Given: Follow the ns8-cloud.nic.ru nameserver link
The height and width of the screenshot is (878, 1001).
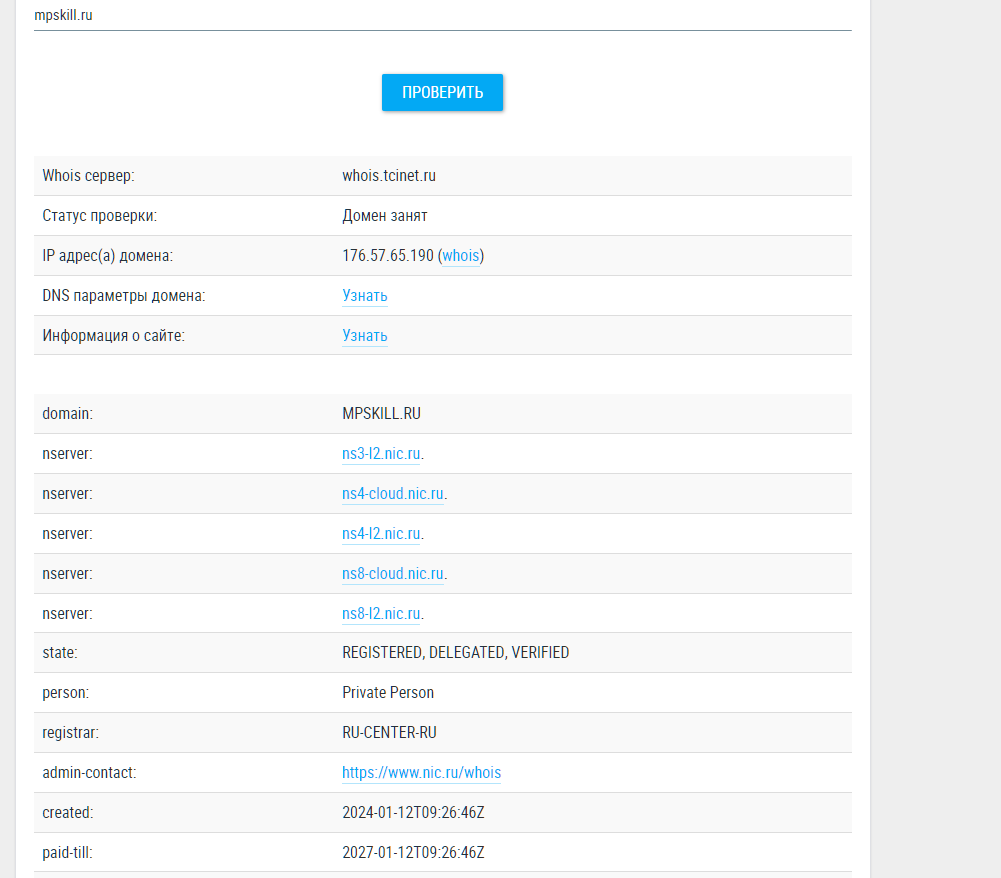Looking at the screenshot, I should click(x=392, y=574).
